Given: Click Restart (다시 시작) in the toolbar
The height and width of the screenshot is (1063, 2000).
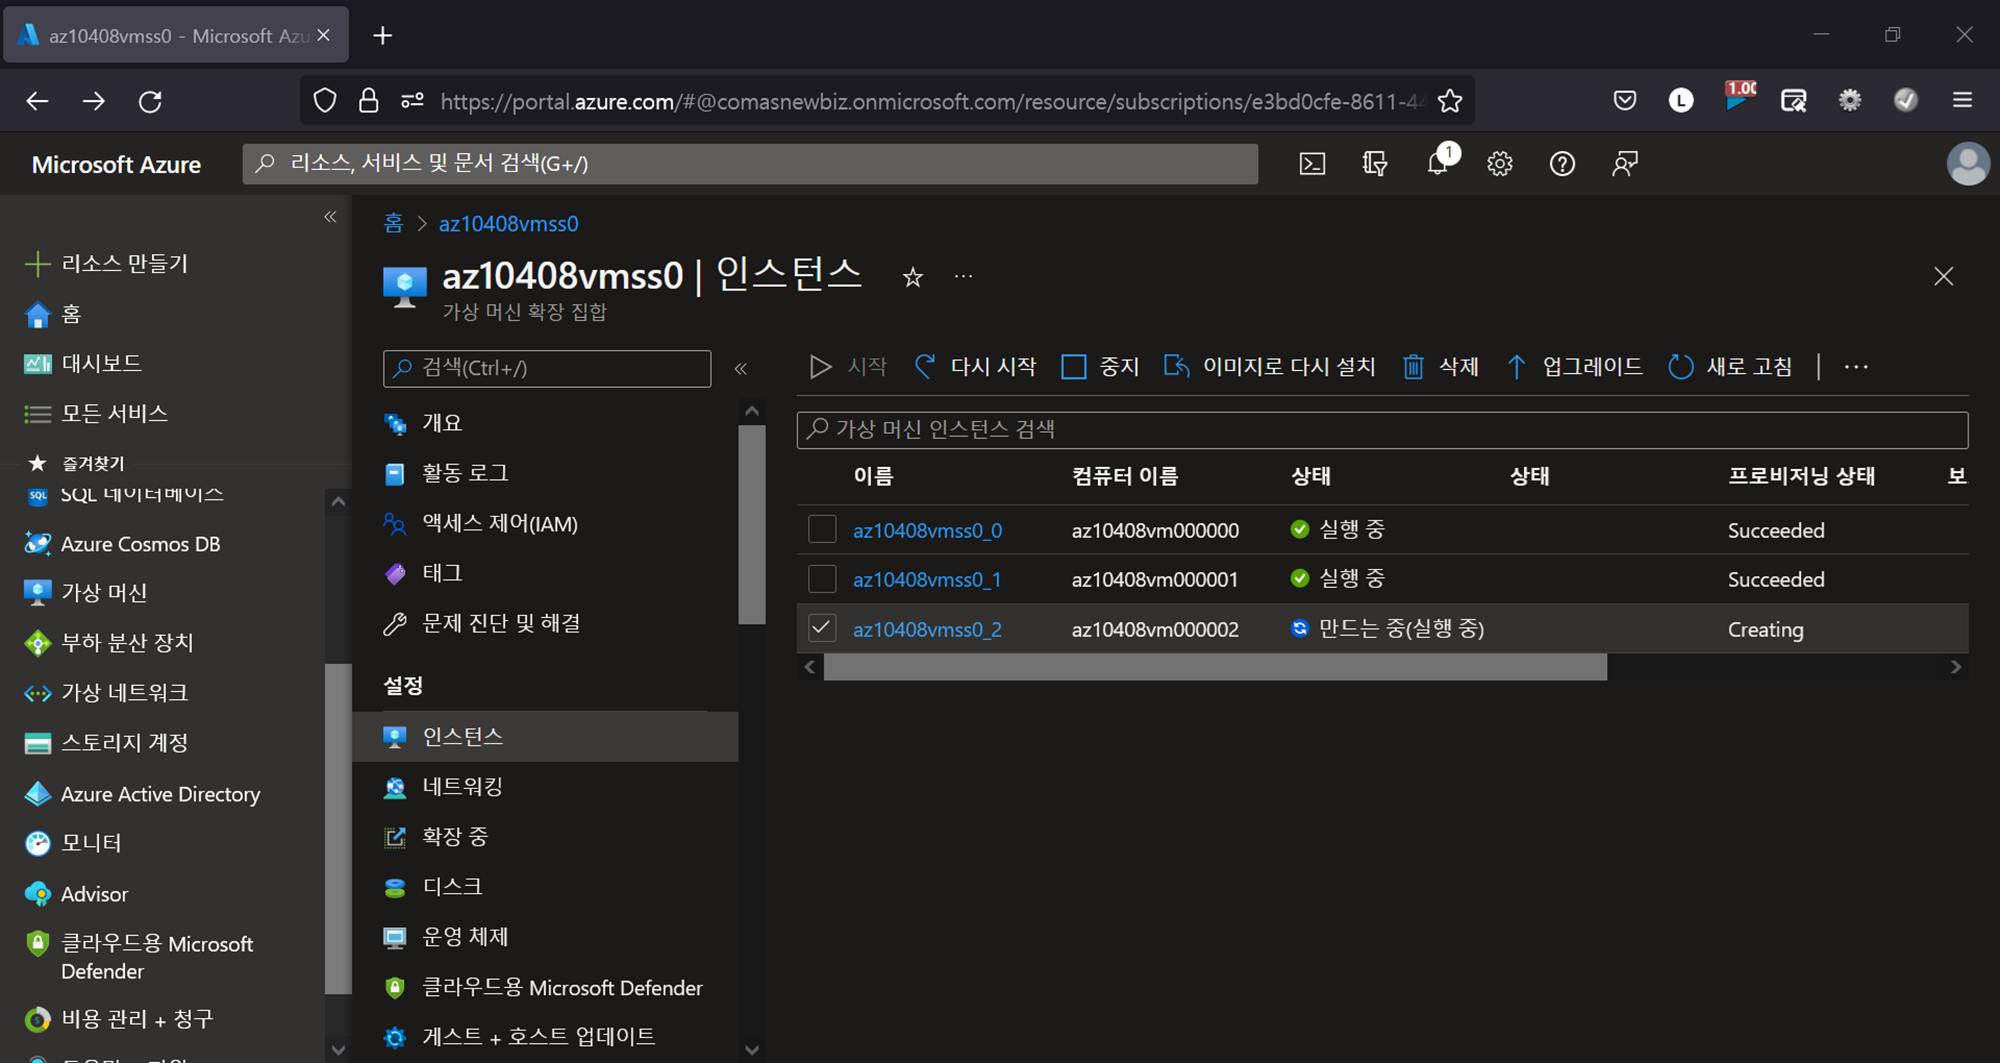Looking at the screenshot, I should coord(975,367).
